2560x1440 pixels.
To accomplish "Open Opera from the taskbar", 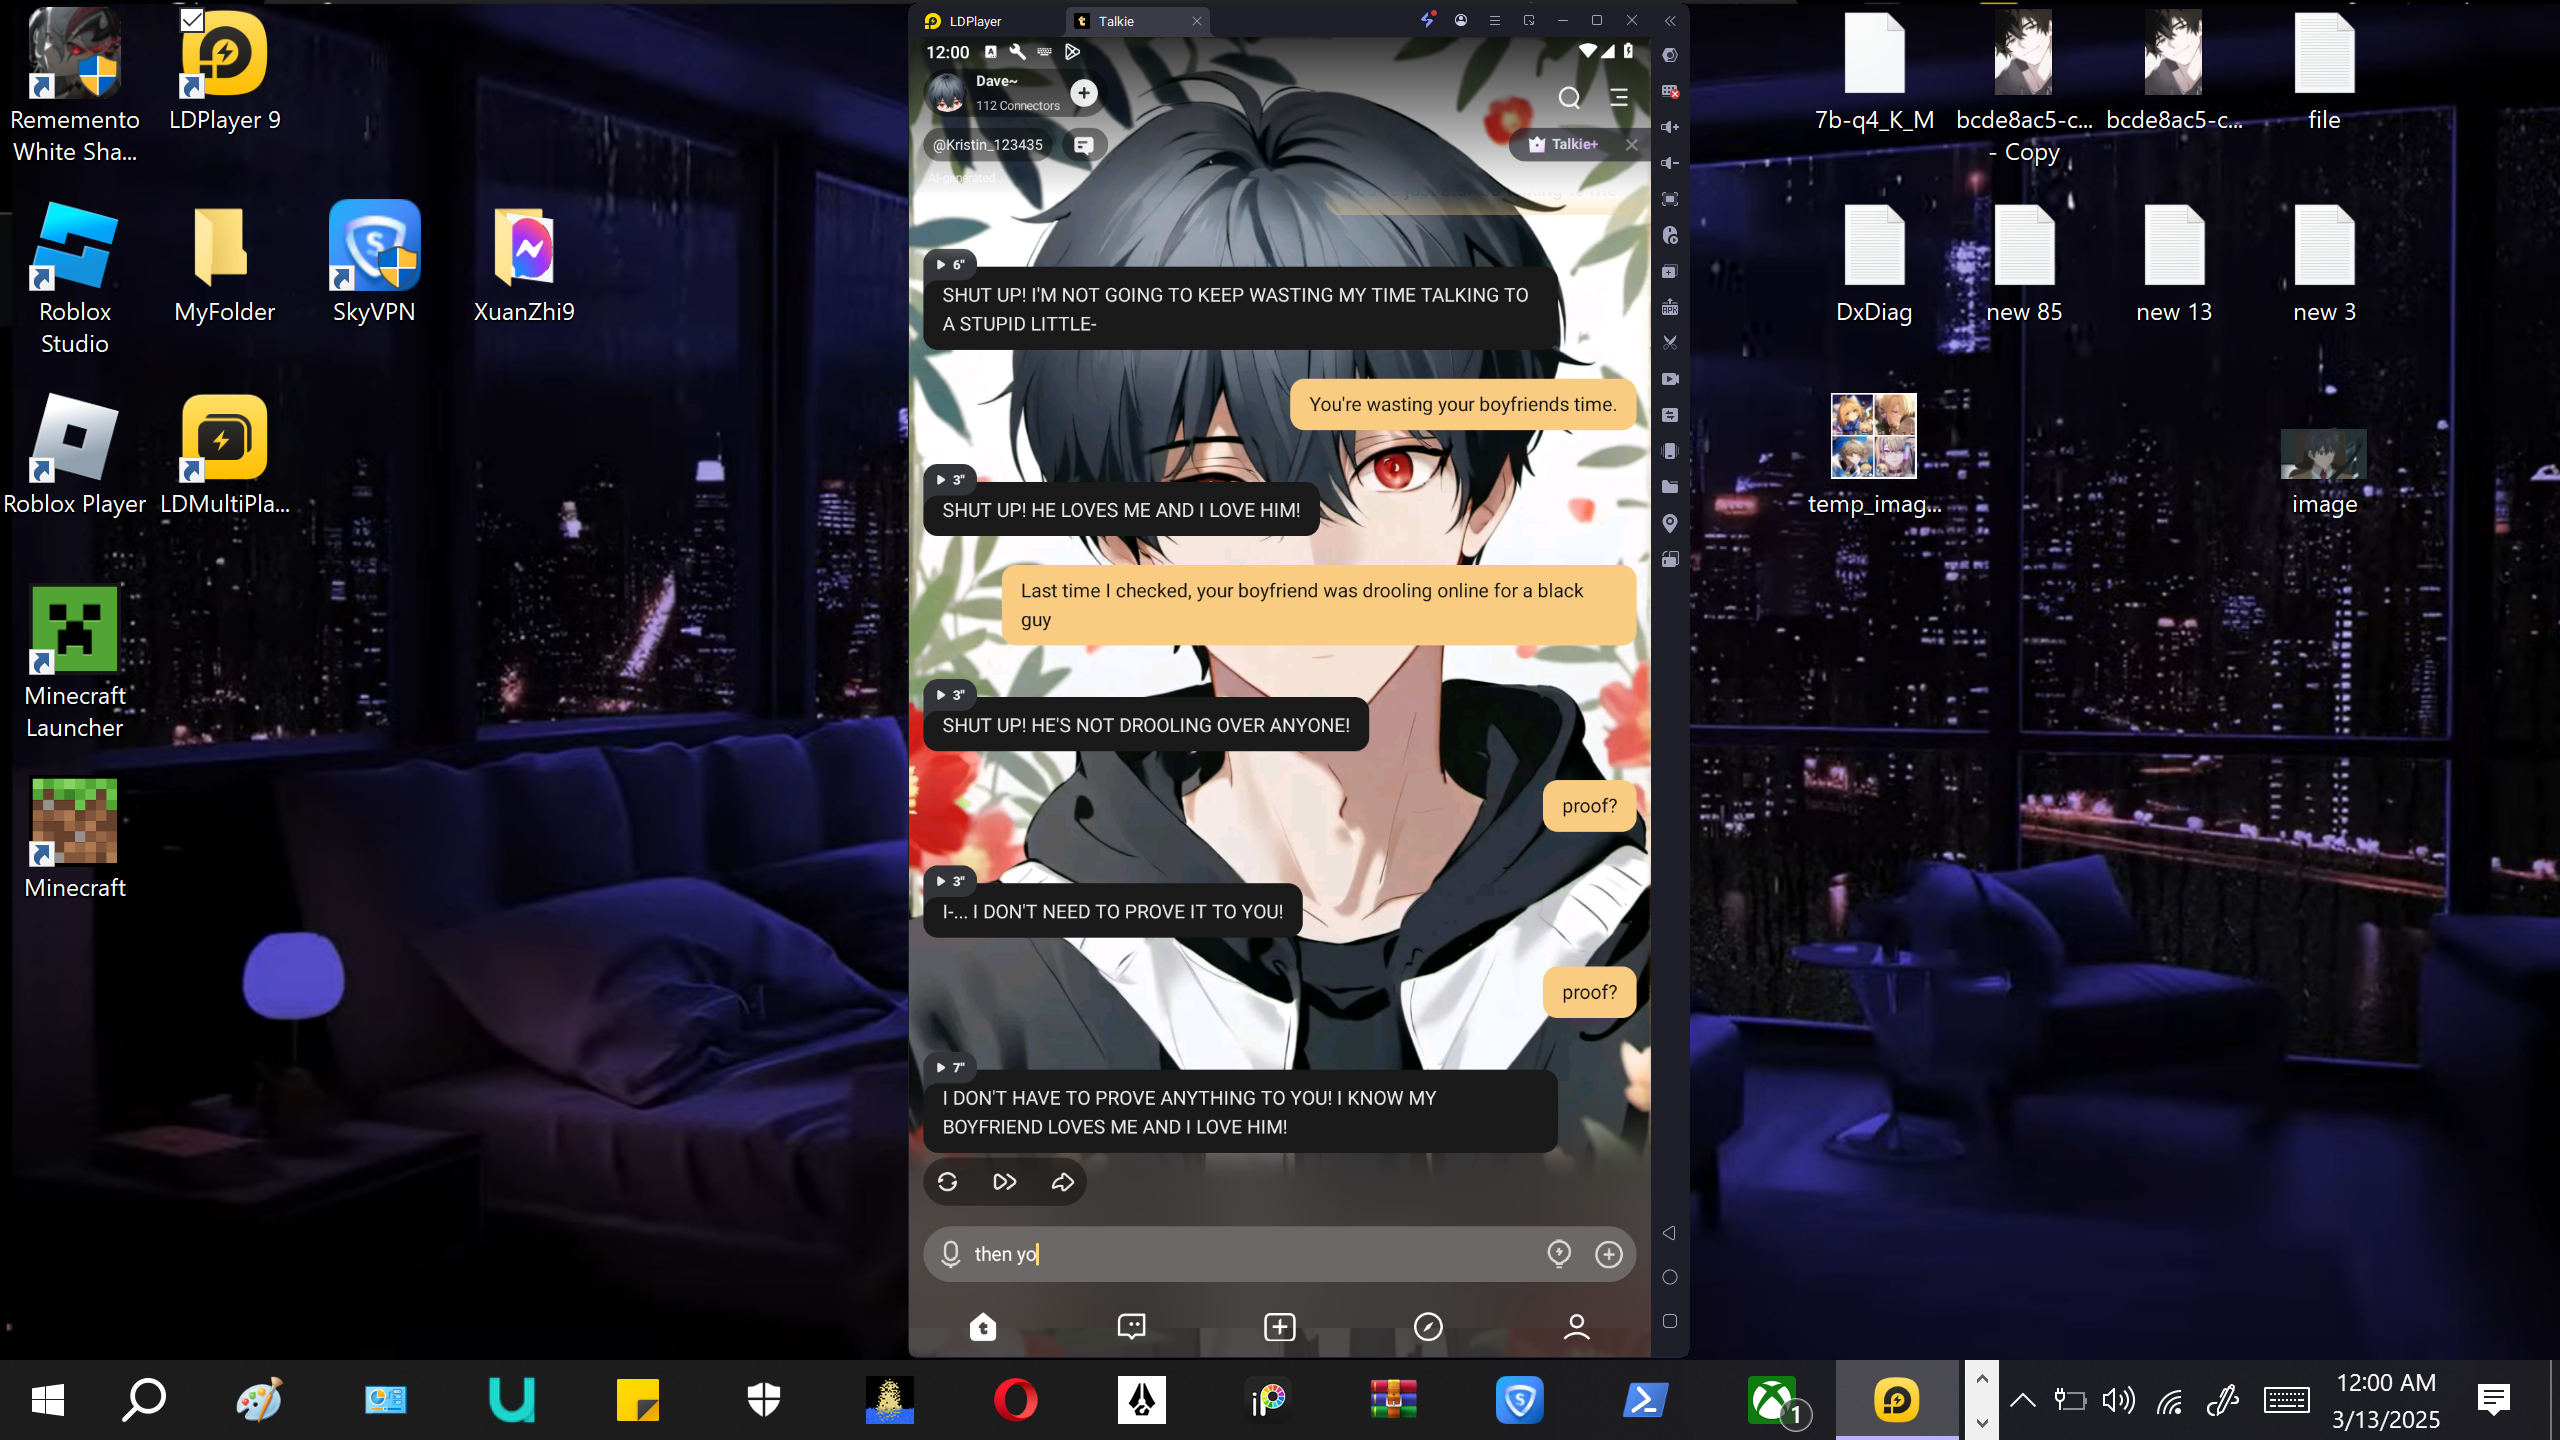I will click(1016, 1400).
